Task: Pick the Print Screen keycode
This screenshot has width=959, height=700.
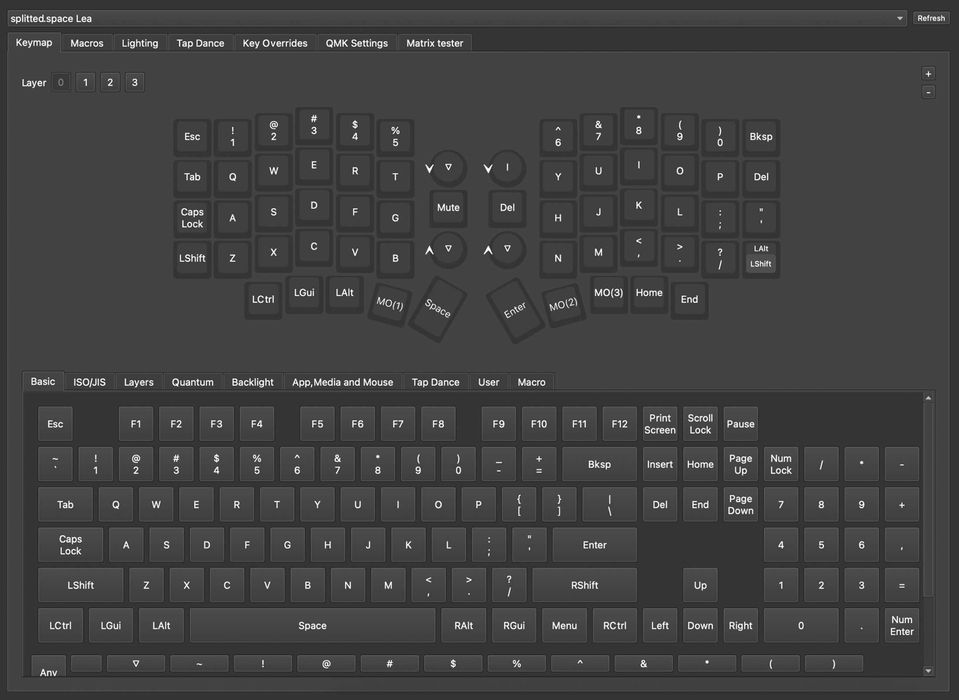Action: point(660,424)
